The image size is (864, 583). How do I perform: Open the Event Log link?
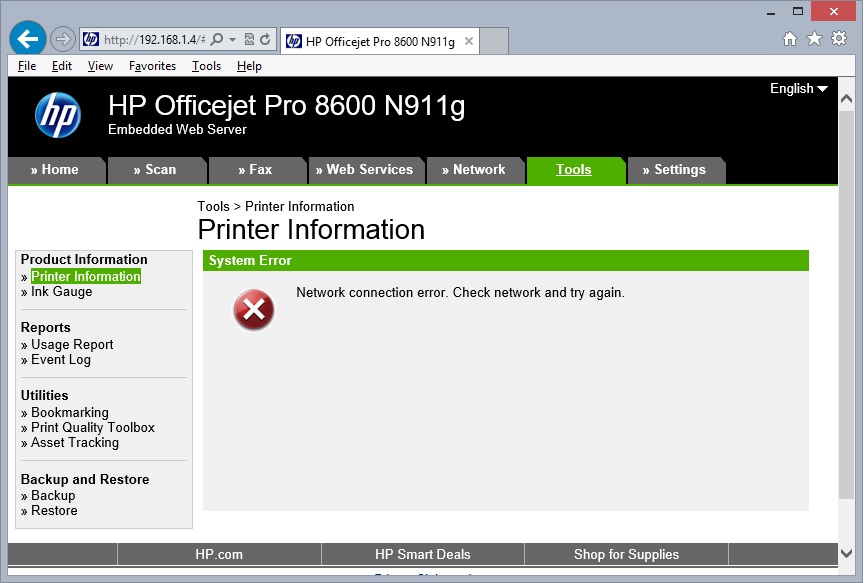61,360
